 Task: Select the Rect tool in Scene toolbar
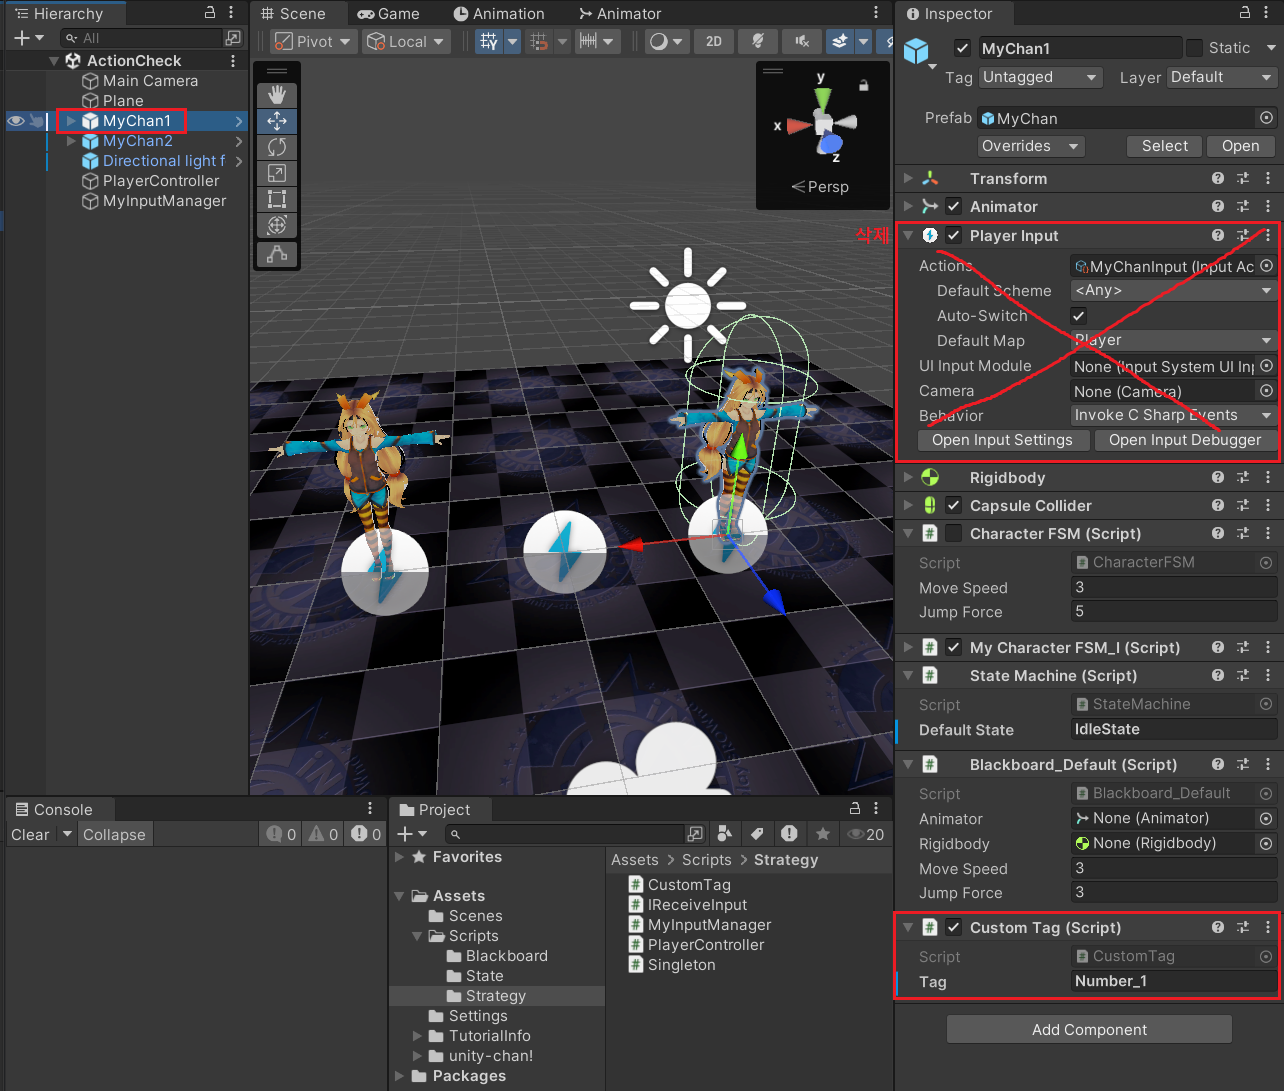point(277,199)
